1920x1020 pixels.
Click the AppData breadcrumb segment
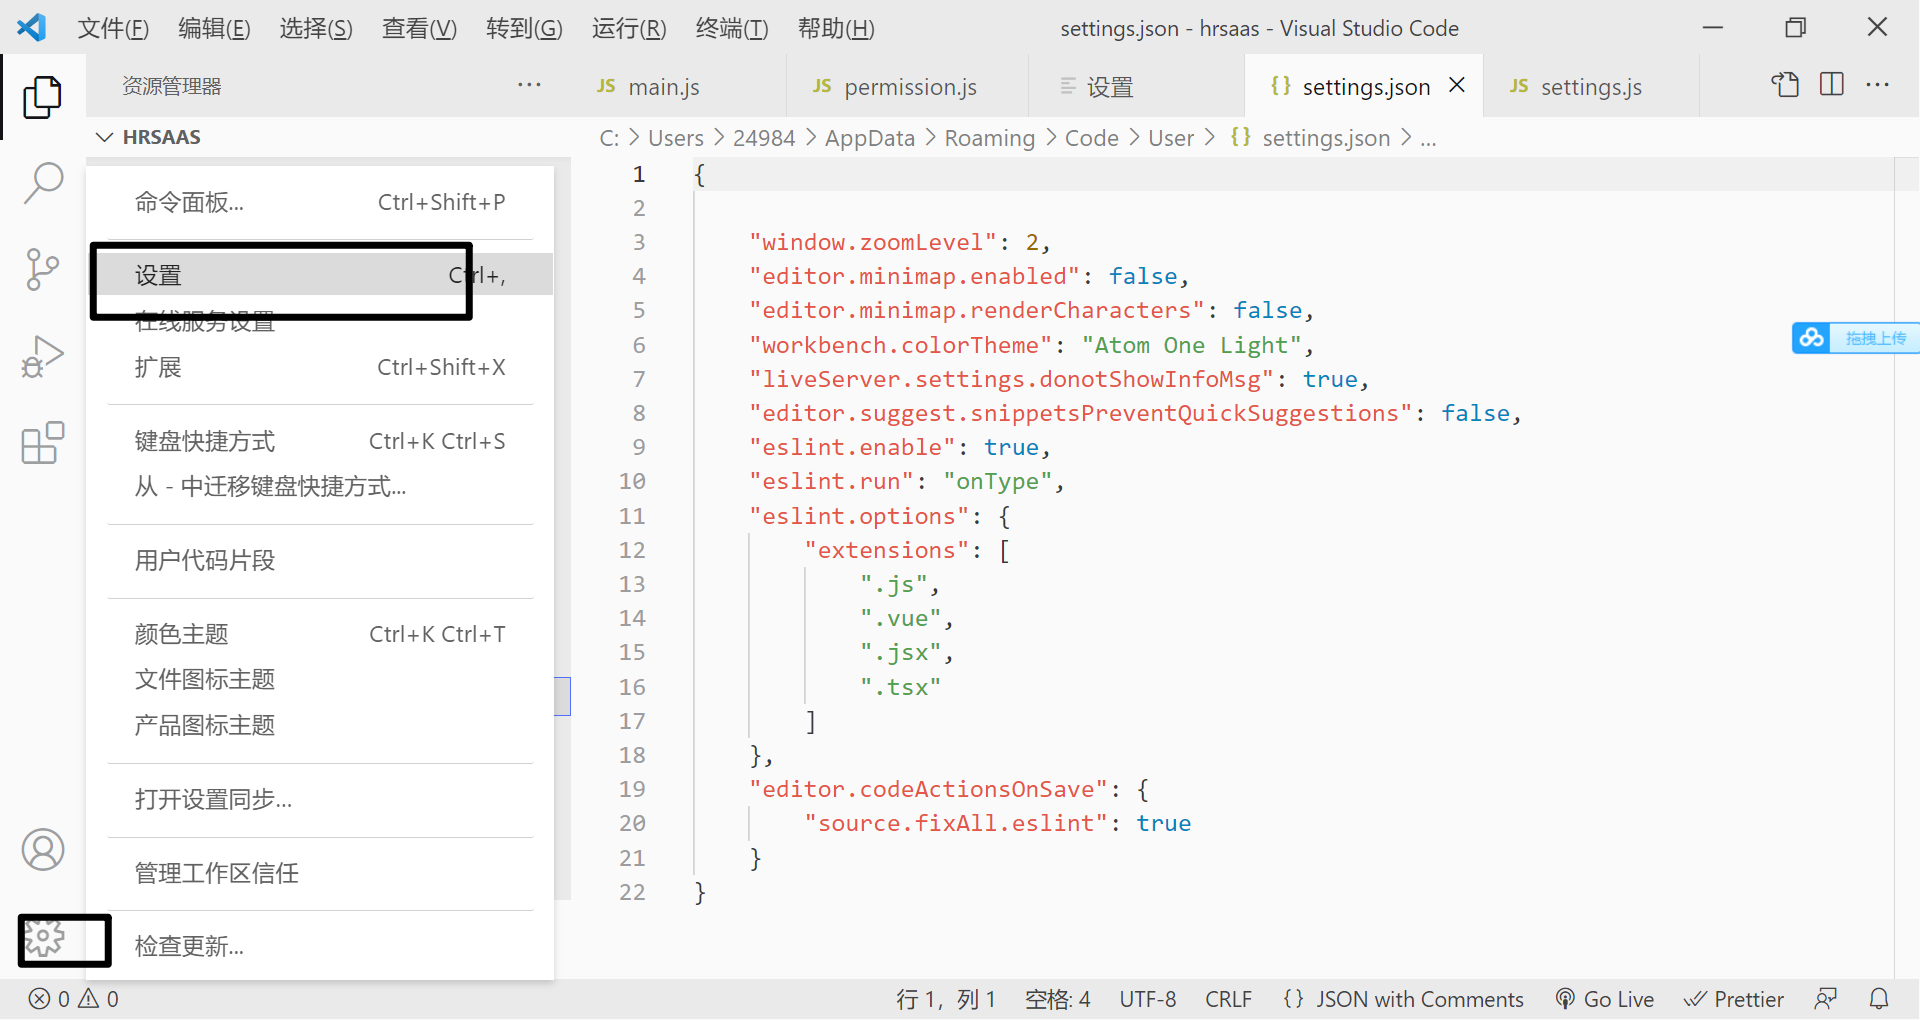[870, 138]
